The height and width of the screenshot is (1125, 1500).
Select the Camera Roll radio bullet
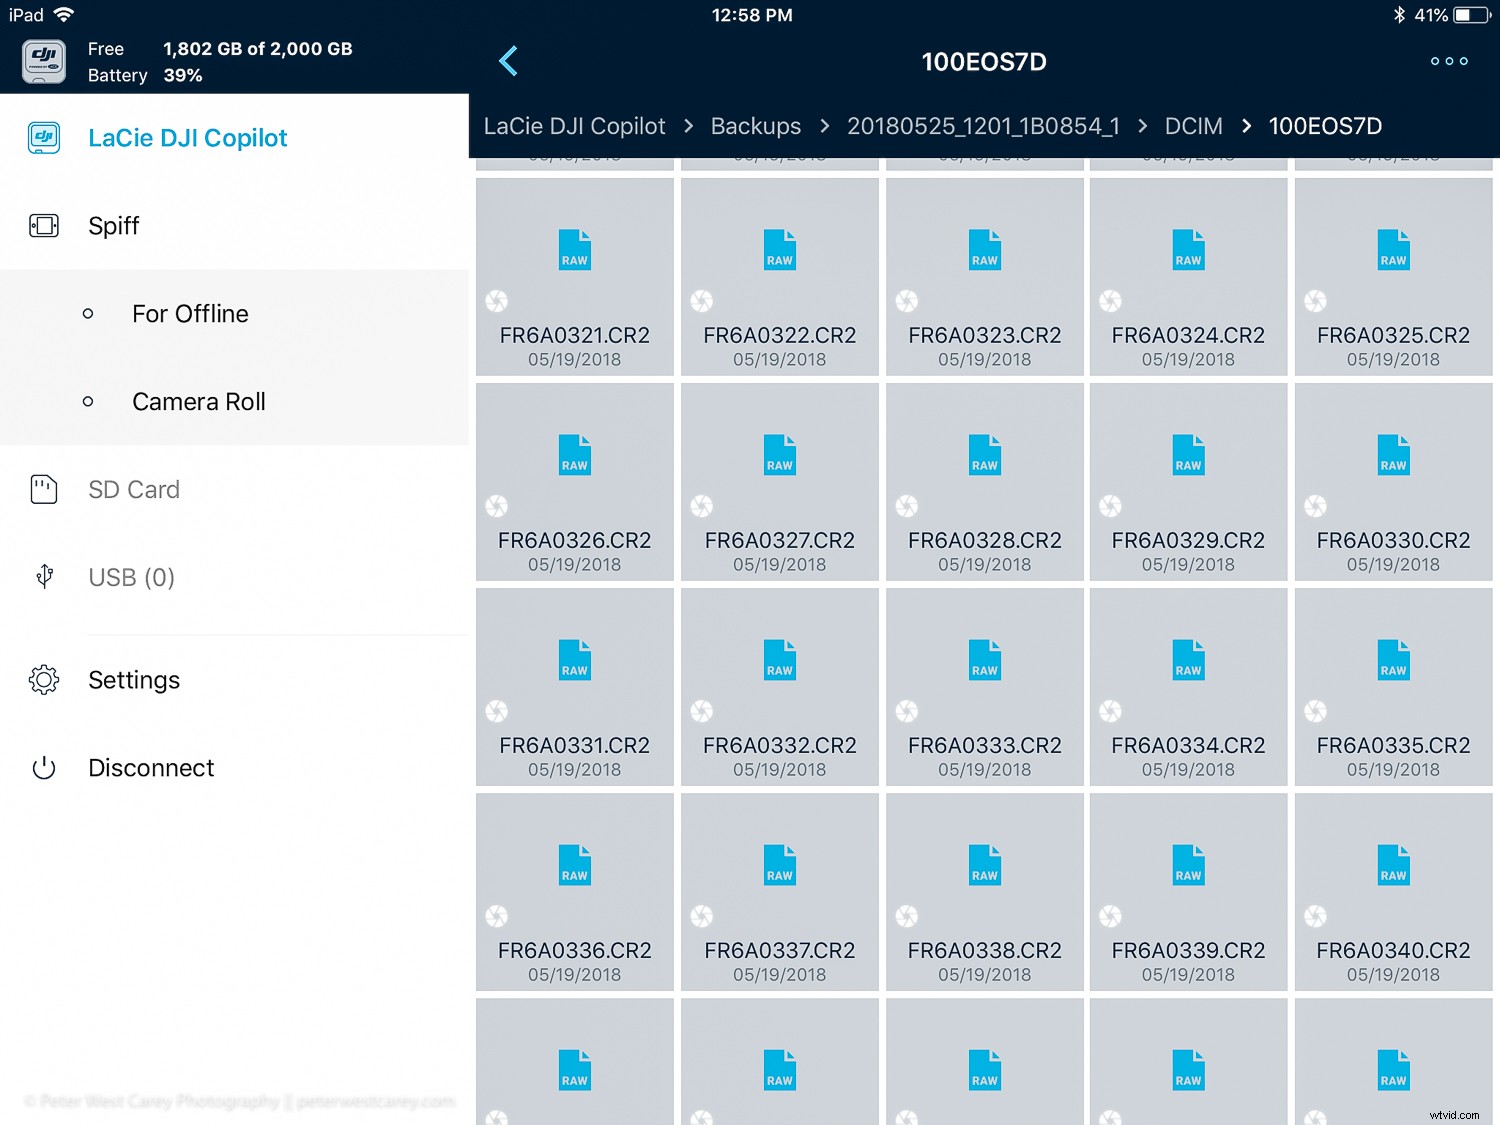(x=88, y=402)
